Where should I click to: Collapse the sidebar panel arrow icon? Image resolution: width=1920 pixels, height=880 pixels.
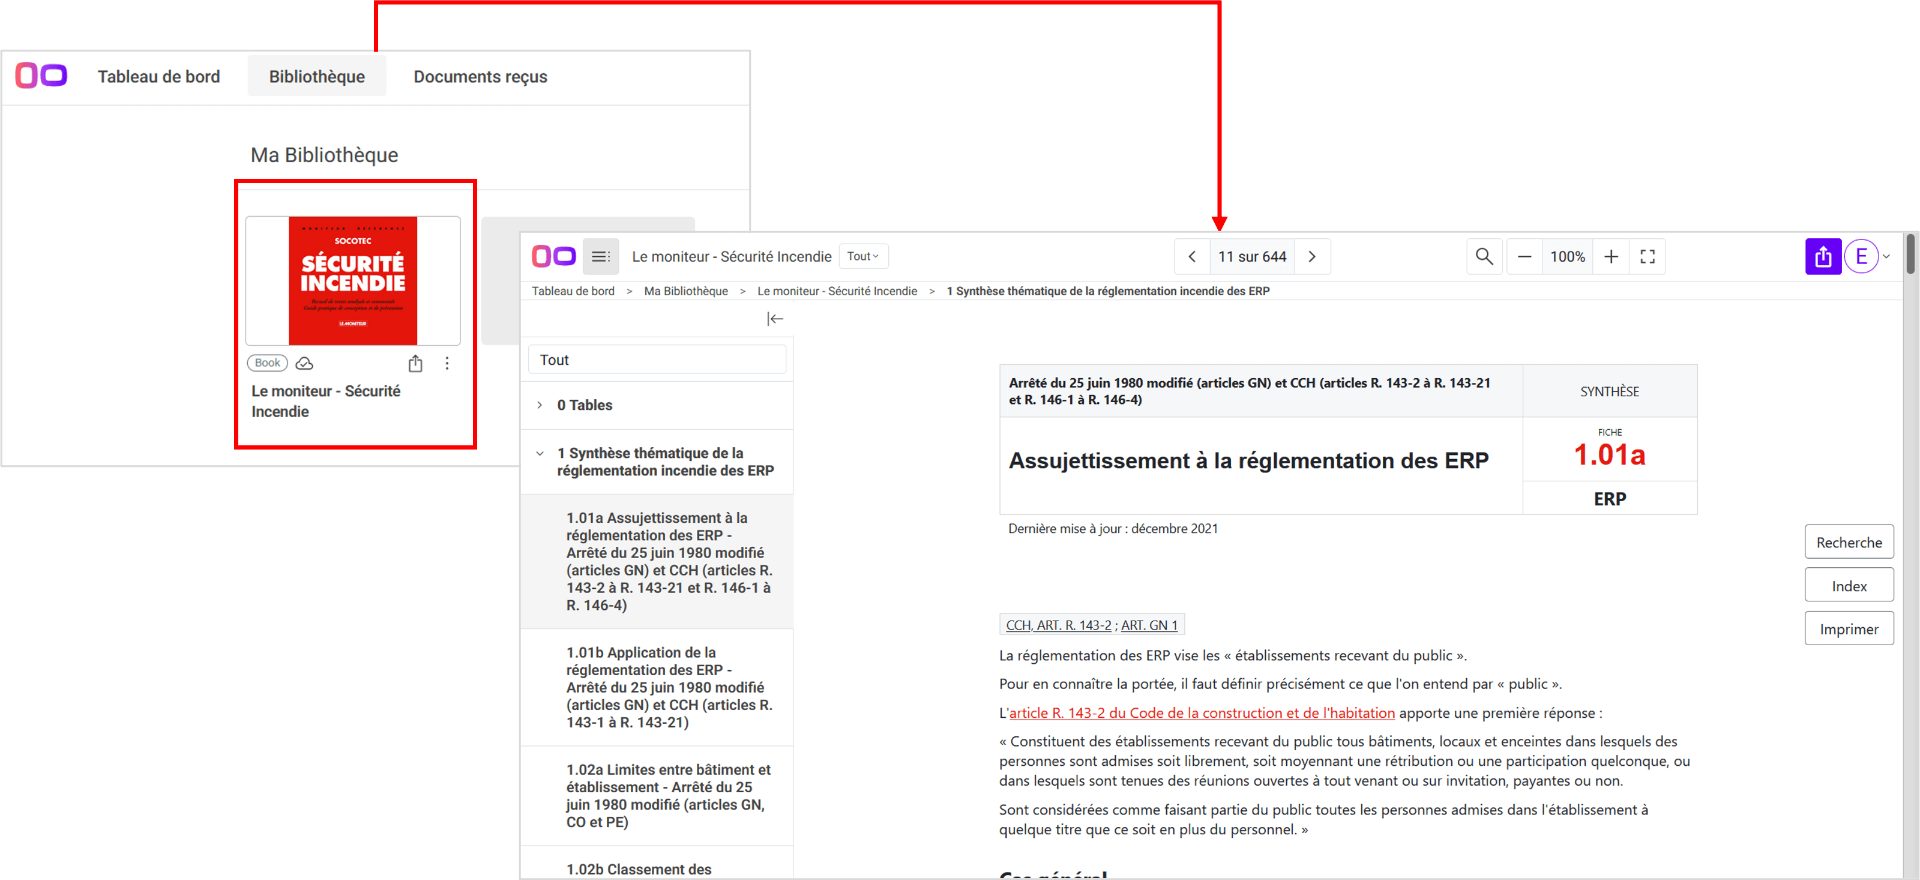775,319
